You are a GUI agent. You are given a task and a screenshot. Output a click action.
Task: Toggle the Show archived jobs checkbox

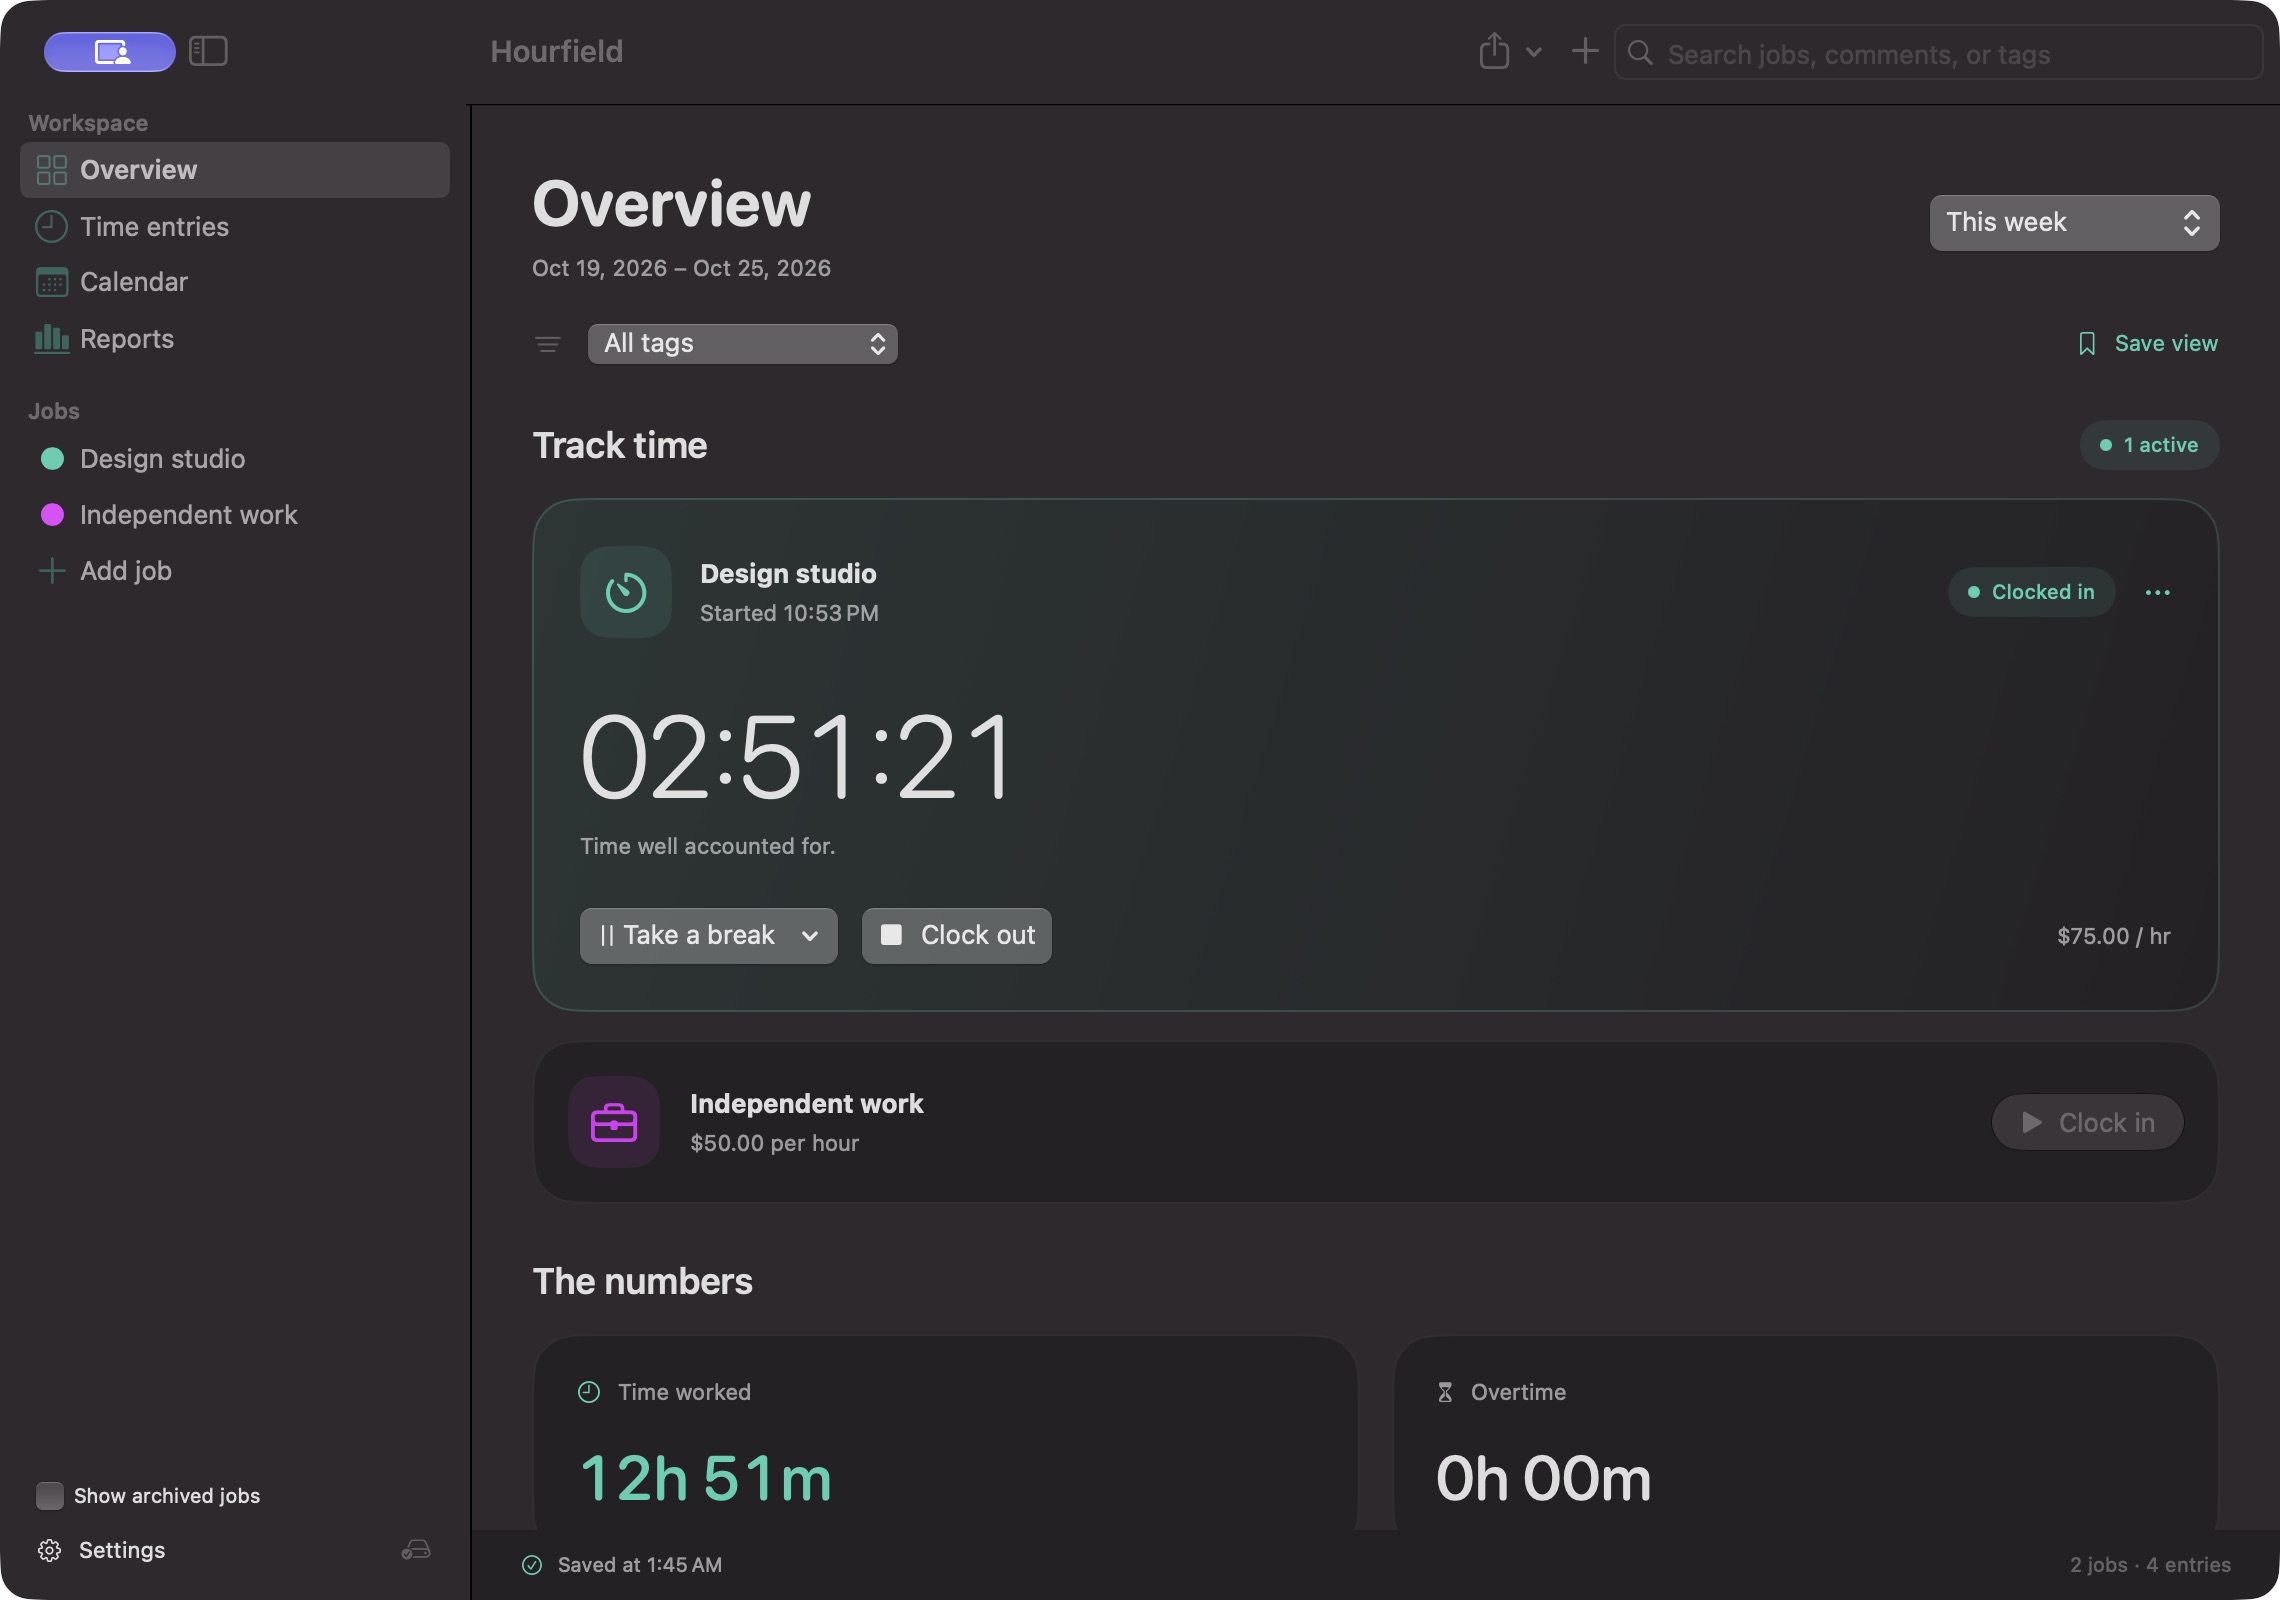49,1496
